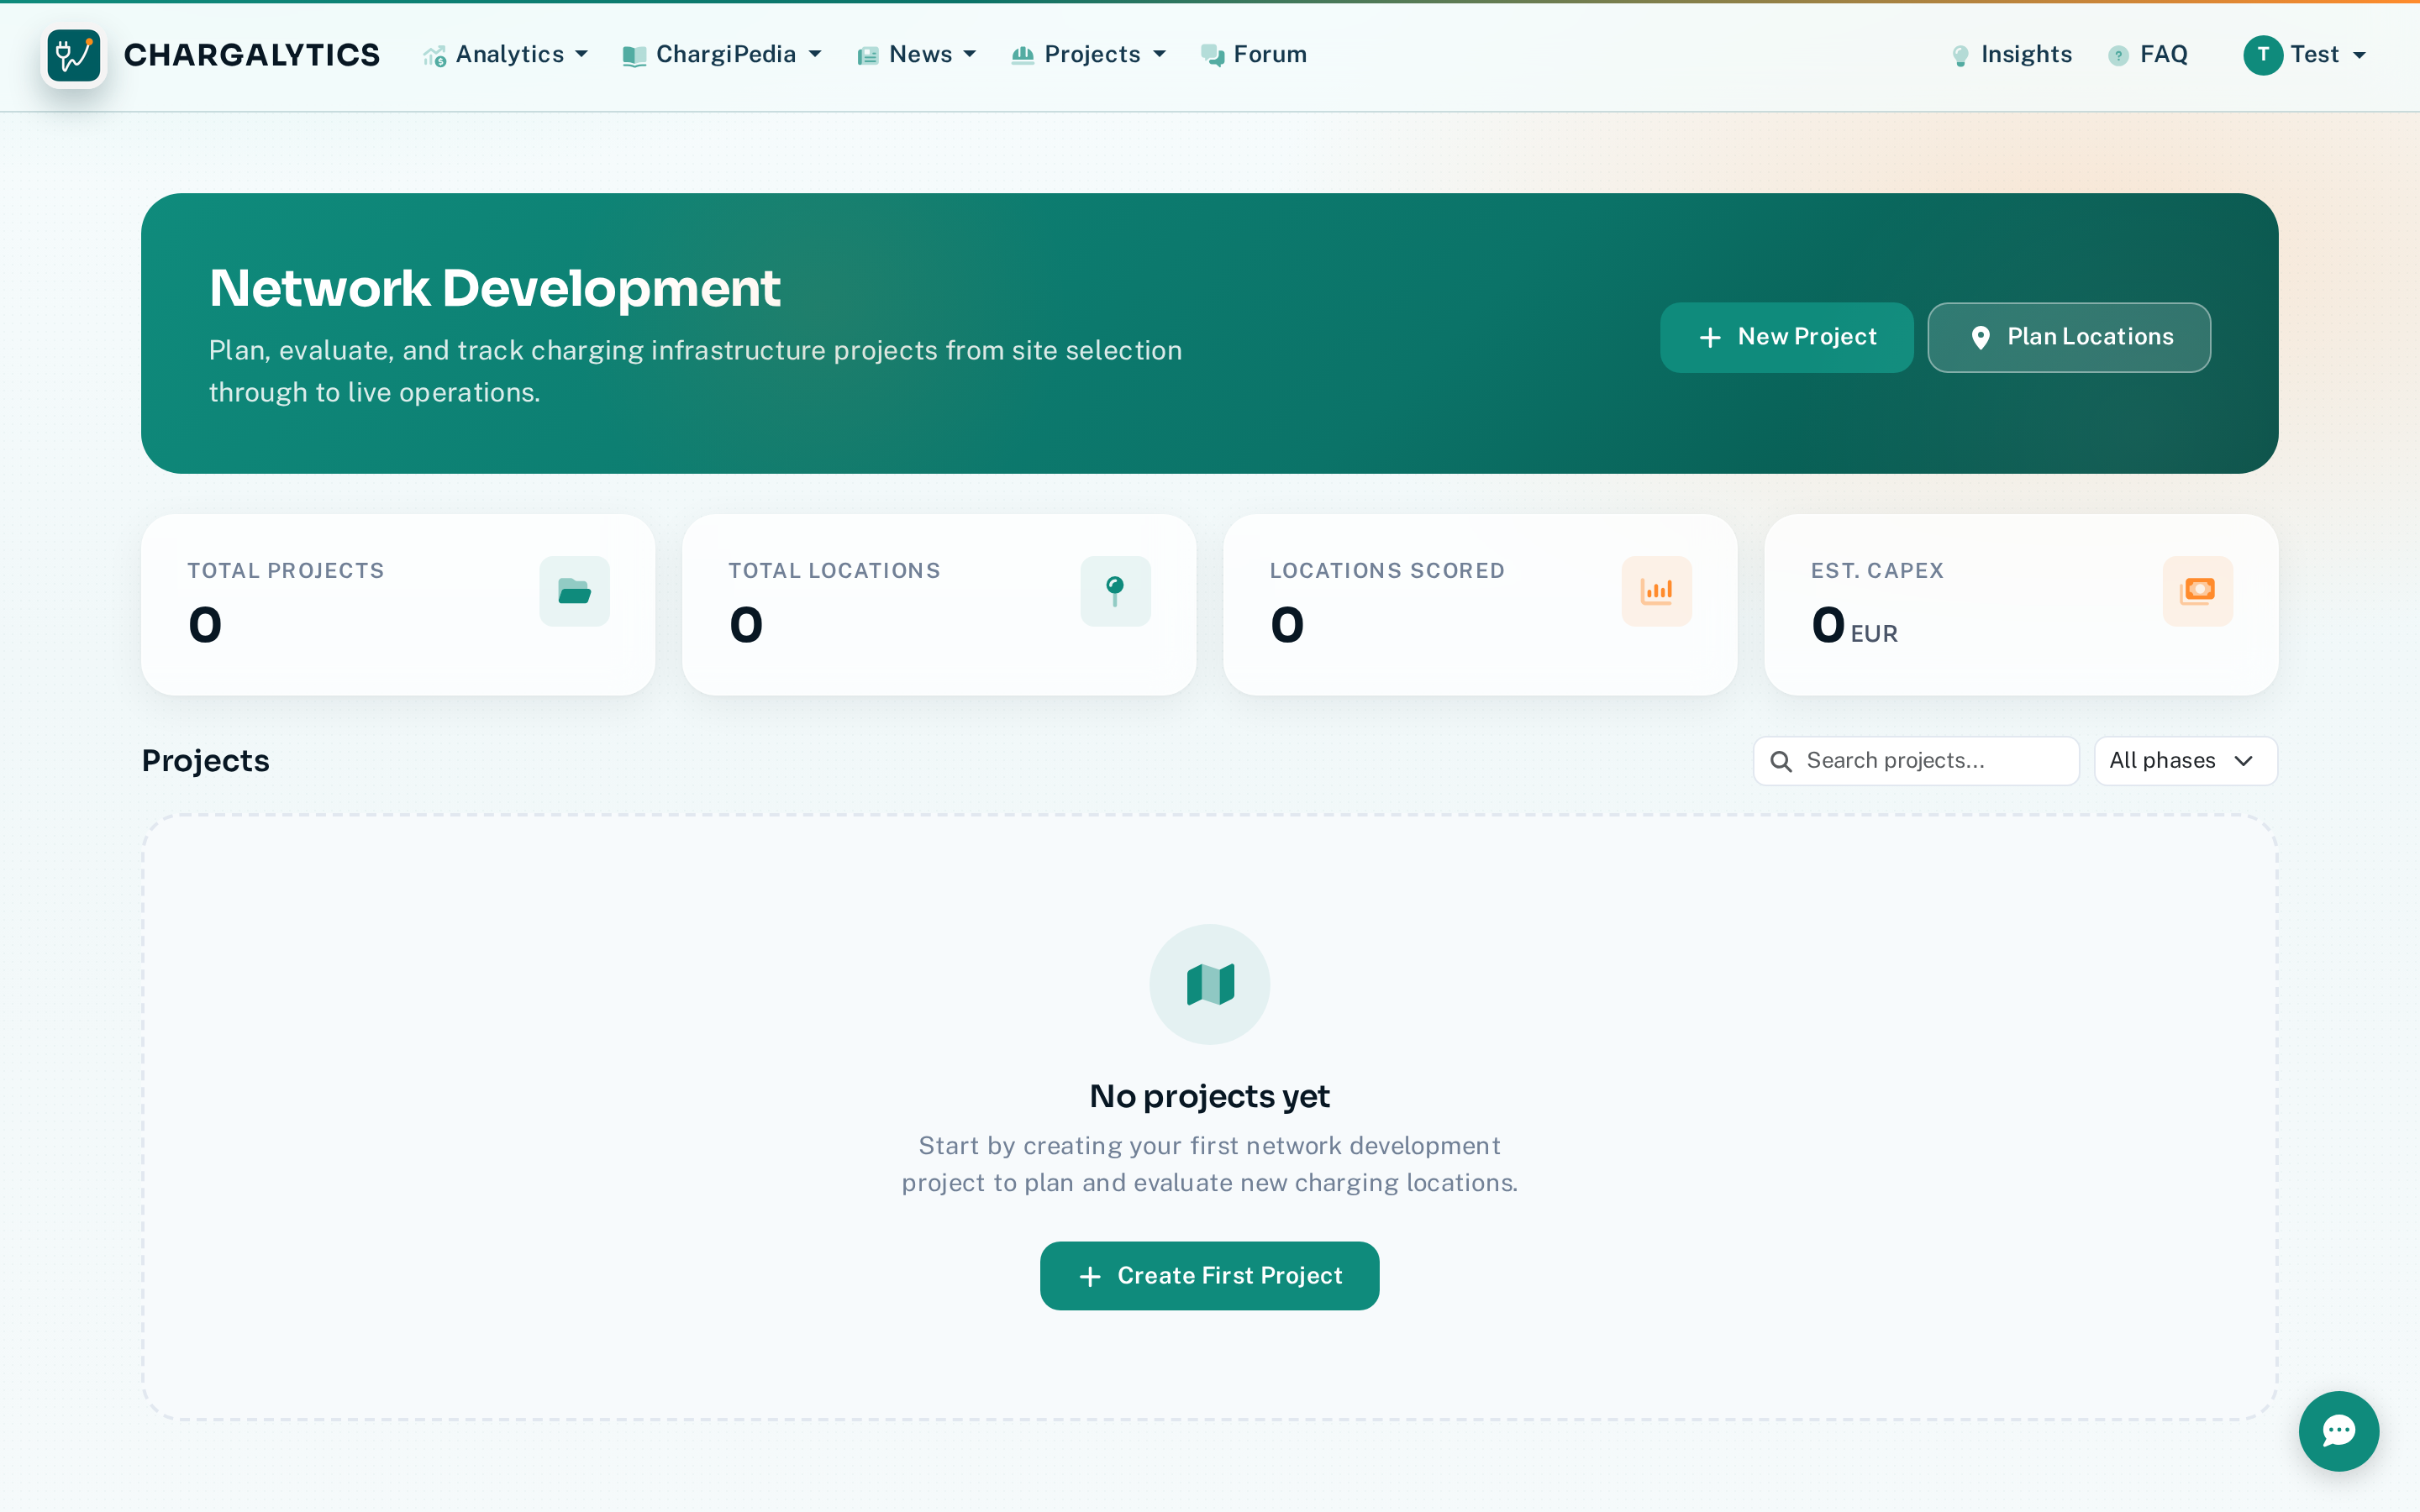This screenshot has height=1512, width=2420.
Task: Click the LOCATIONS SCORED label
Action: 1387,571
